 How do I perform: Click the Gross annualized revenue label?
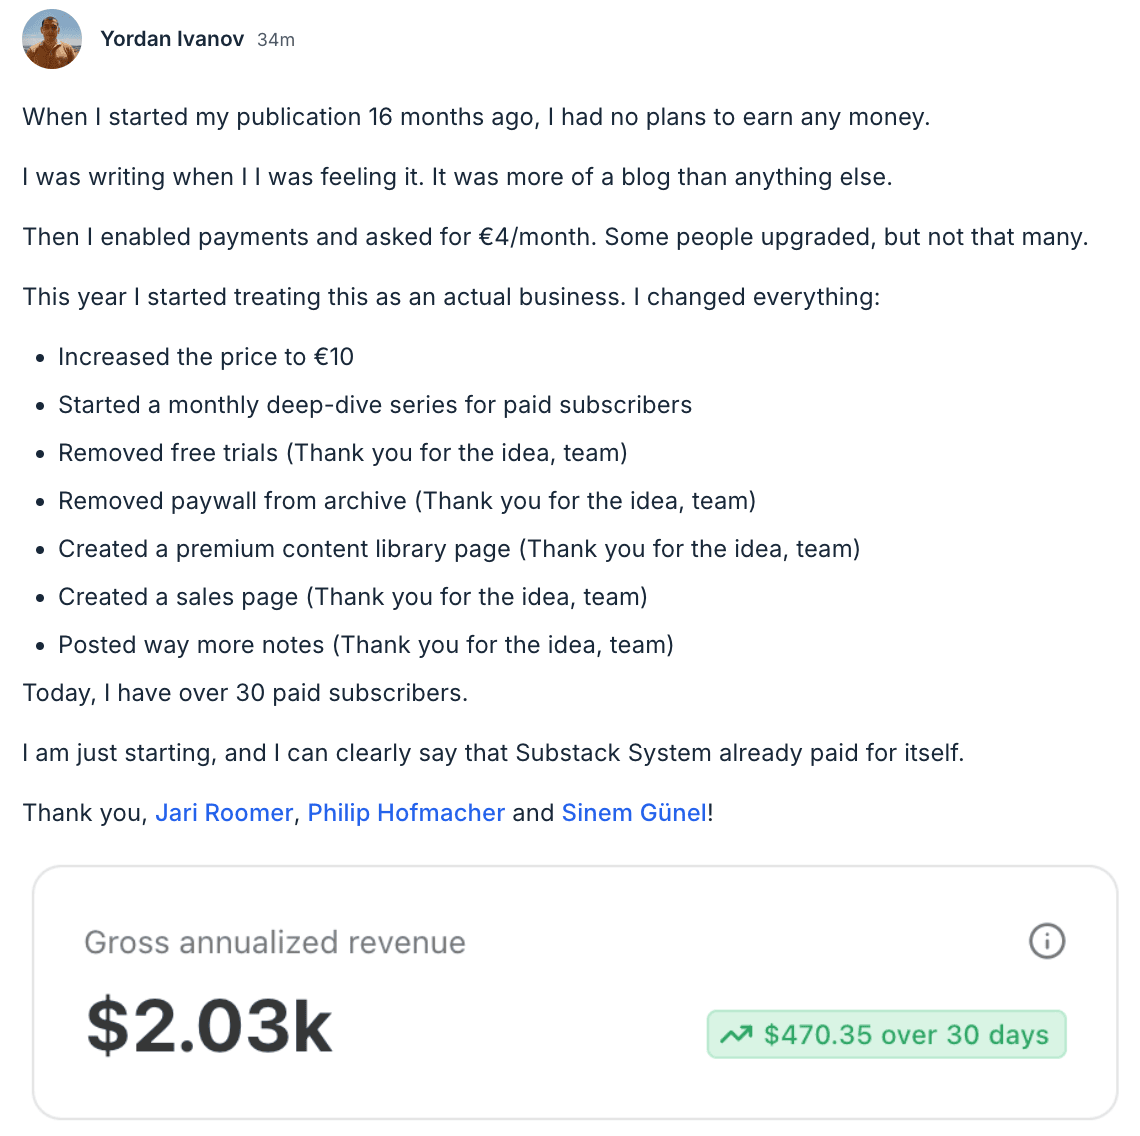point(275,942)
